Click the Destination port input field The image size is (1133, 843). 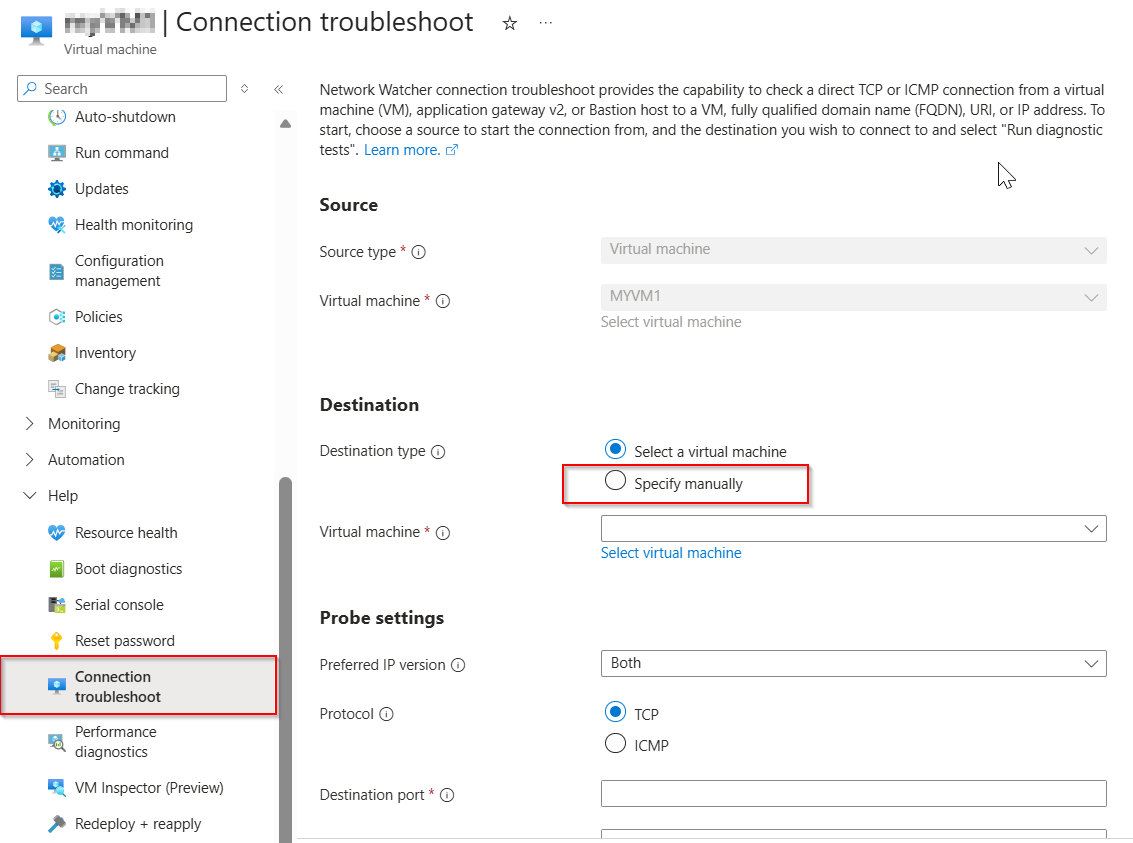tap(853, 794)
